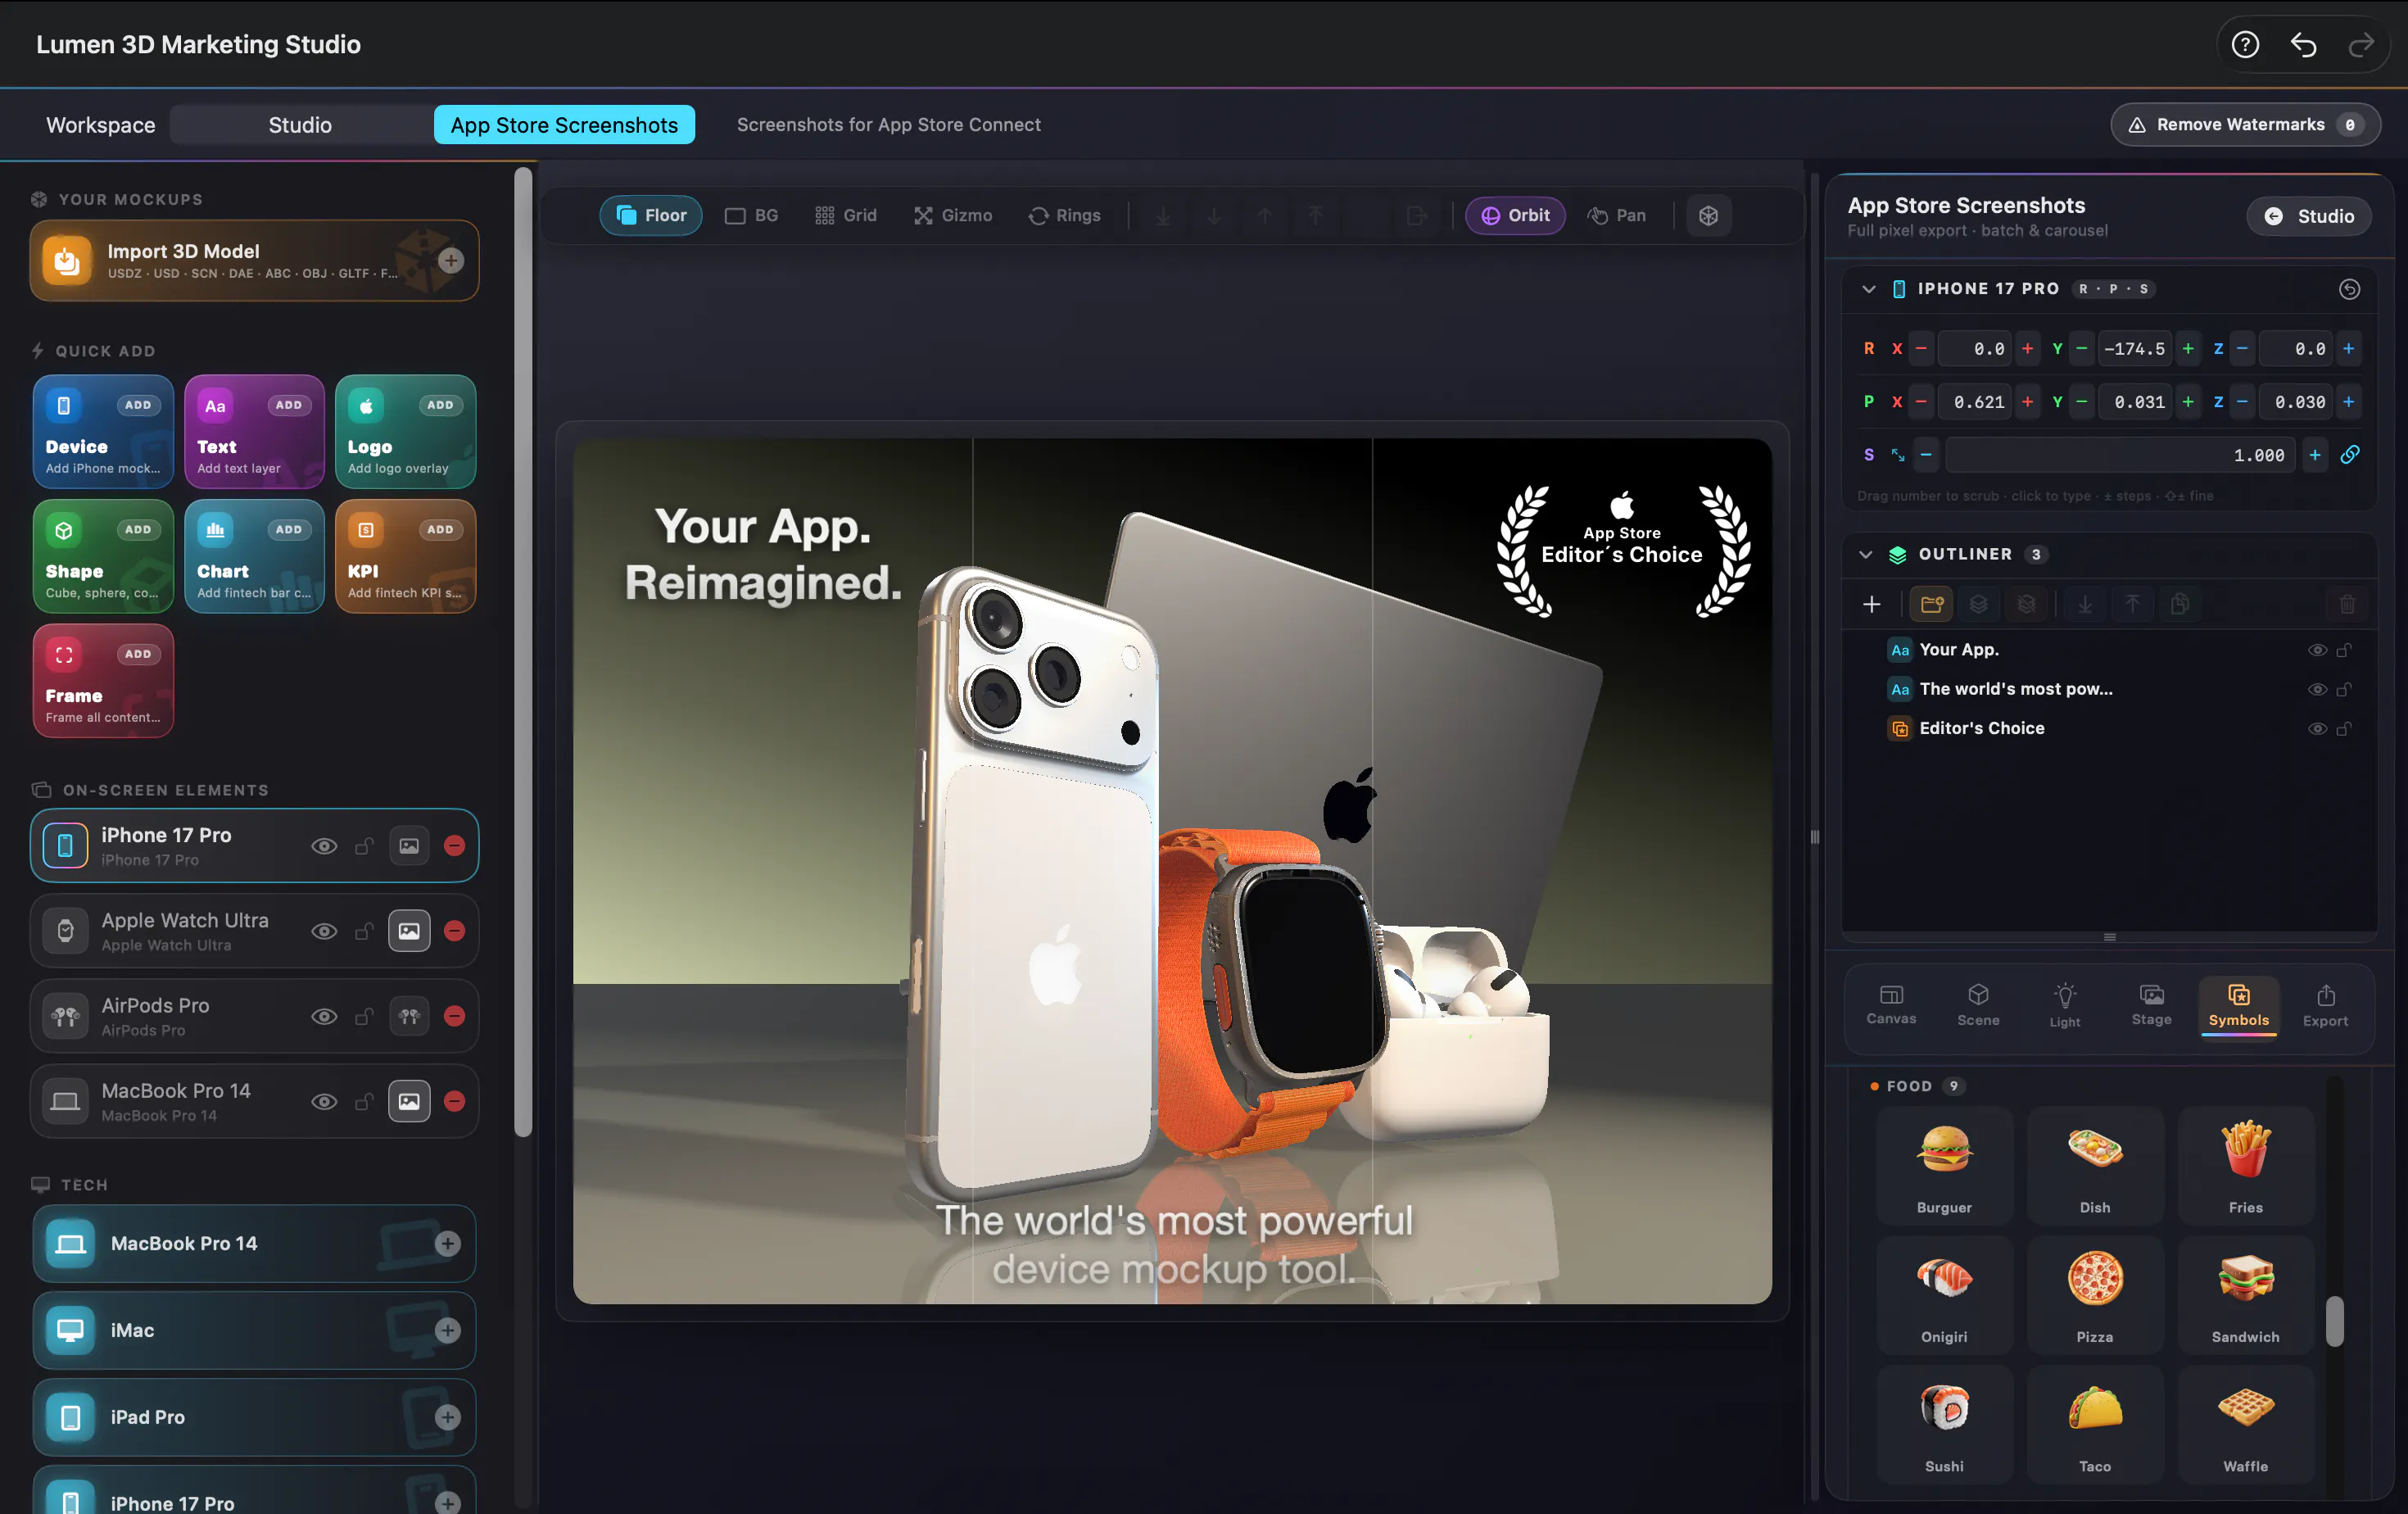The width and height of the screenshot is (2408, 1514).
Task: Open the image icon for Apple Watch Ultra row
Action: pos(409,931)
